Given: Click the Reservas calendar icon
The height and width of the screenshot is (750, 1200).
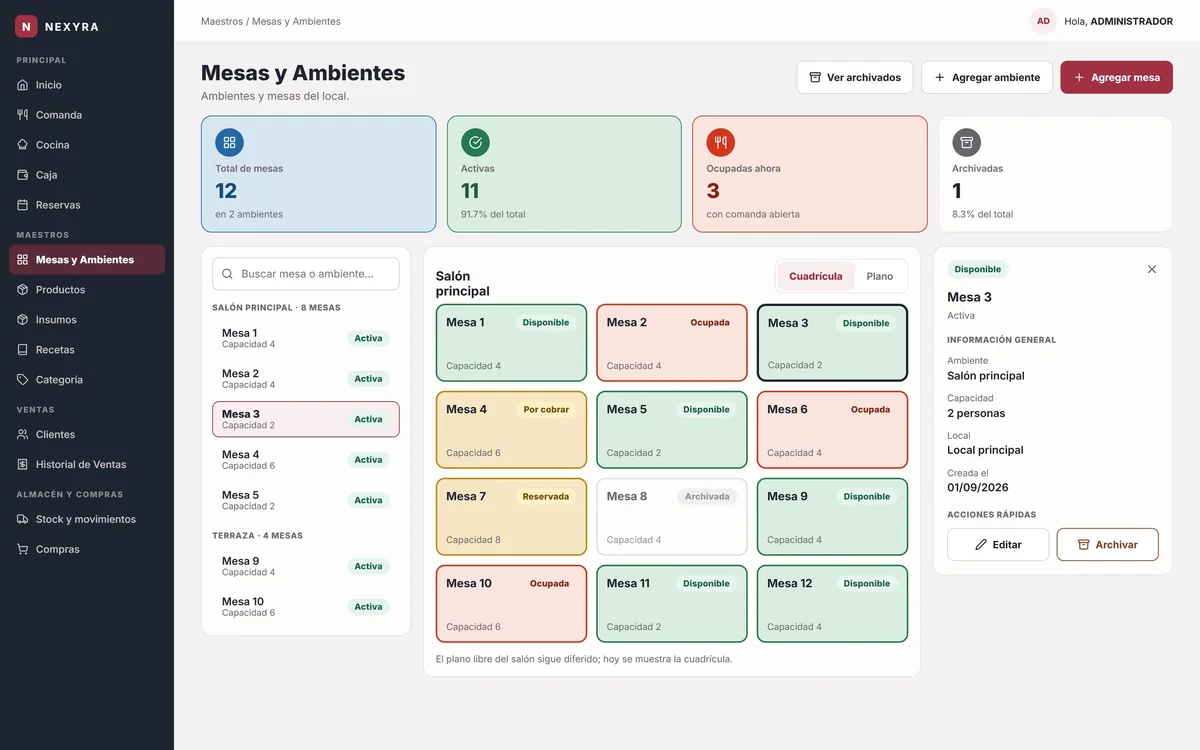Looking at the screenshot, I should pyautogui.click(x=23, y=205).
